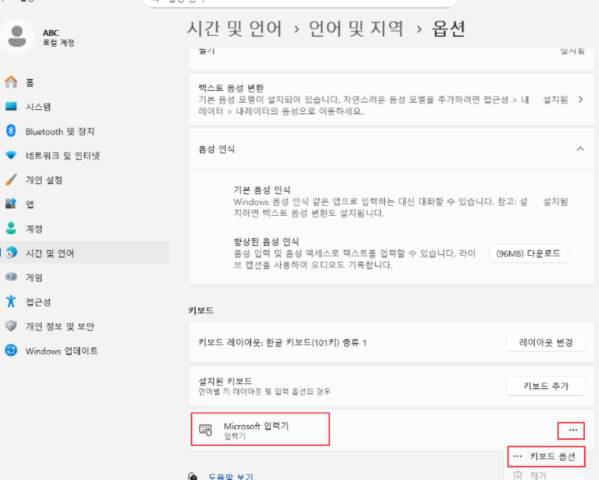
Task: Select the Bluetooth 및 장치 icon
Action: (11, 131)
